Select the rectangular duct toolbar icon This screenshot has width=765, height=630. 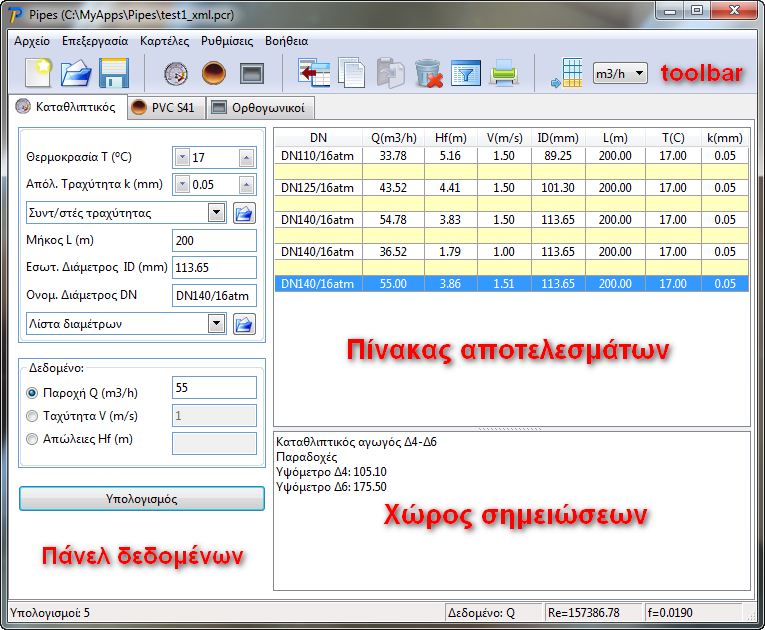pos(252,74)
